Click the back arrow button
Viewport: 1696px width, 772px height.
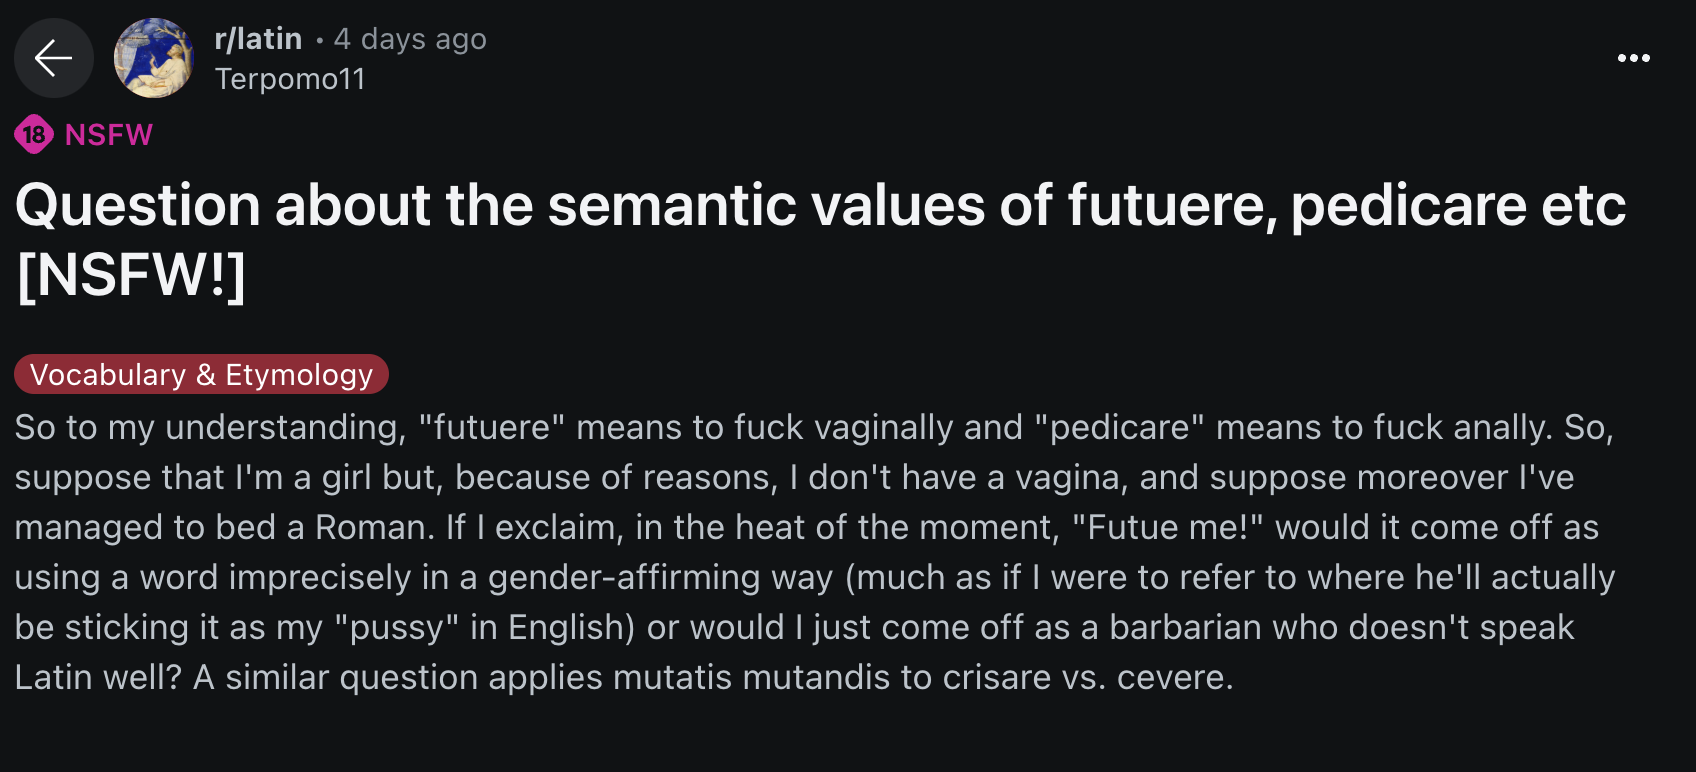(54, 58)
